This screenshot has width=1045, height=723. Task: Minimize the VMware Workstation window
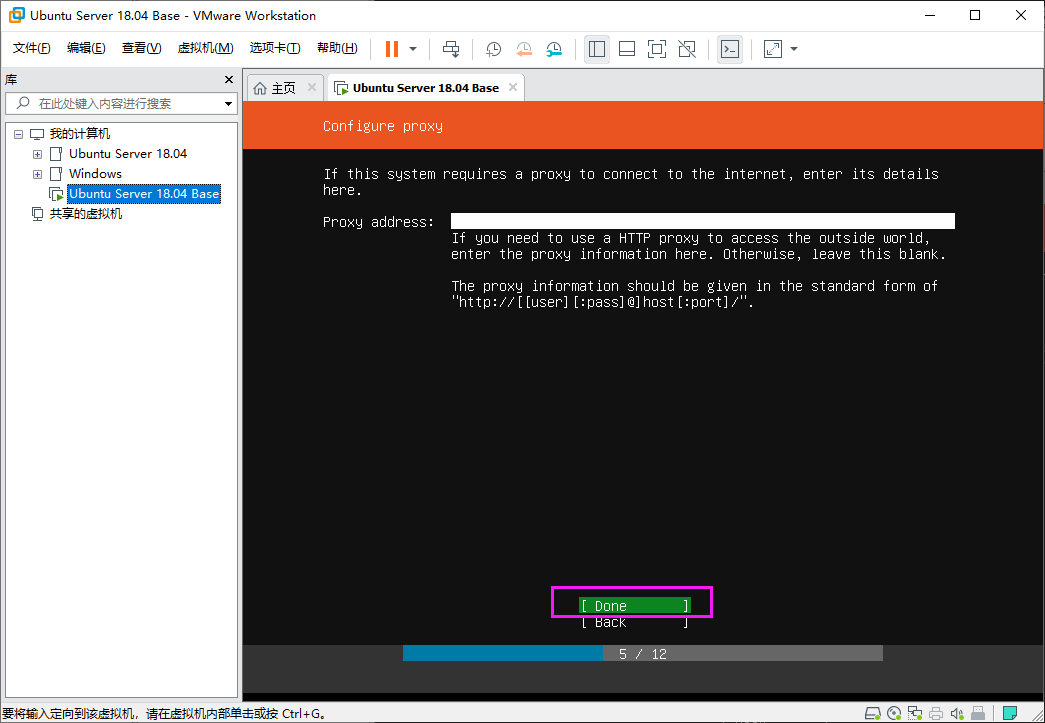pyautogui.click(x=929, y=15)
